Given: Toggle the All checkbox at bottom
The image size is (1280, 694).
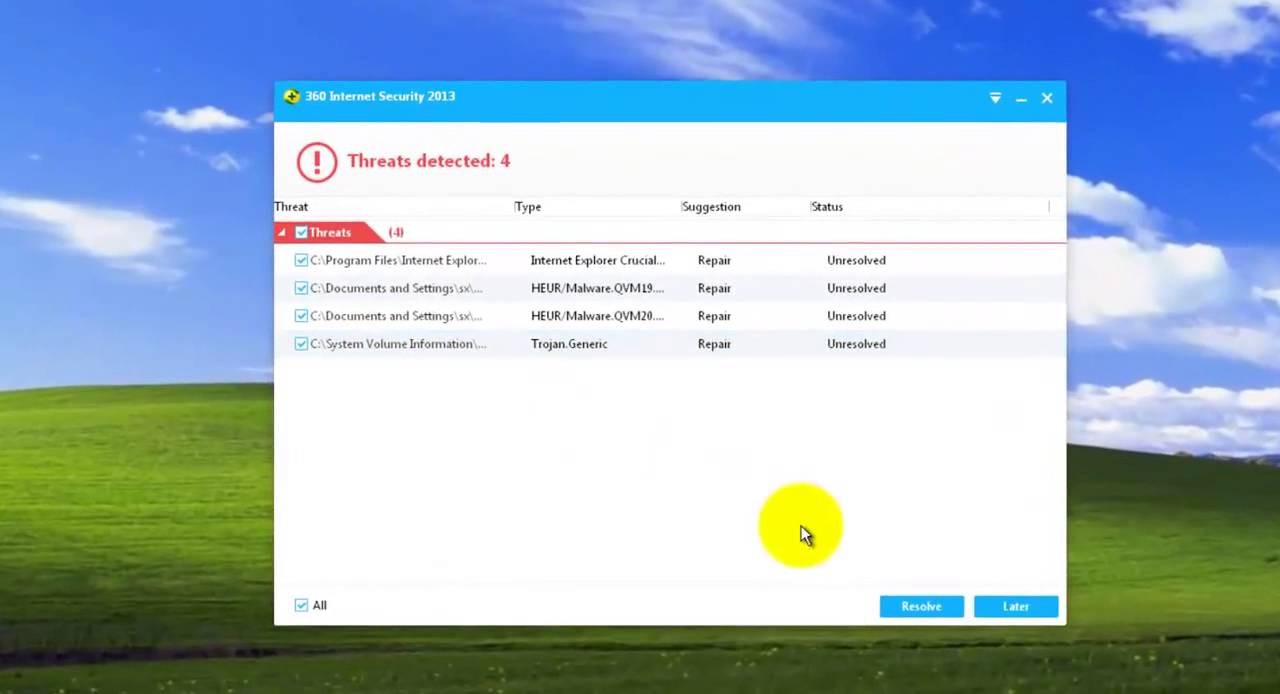Looking at the screenshot, I should tap(301, 605).
